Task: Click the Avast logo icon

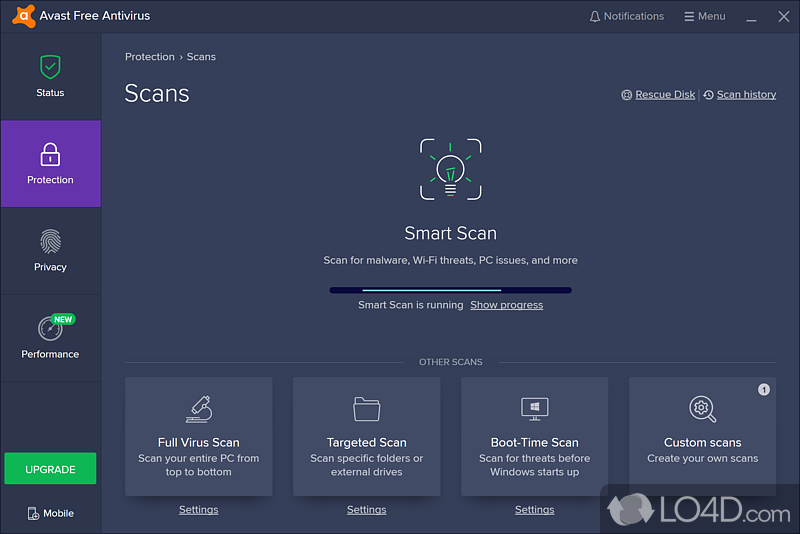Action: click(x=23, y=16)
